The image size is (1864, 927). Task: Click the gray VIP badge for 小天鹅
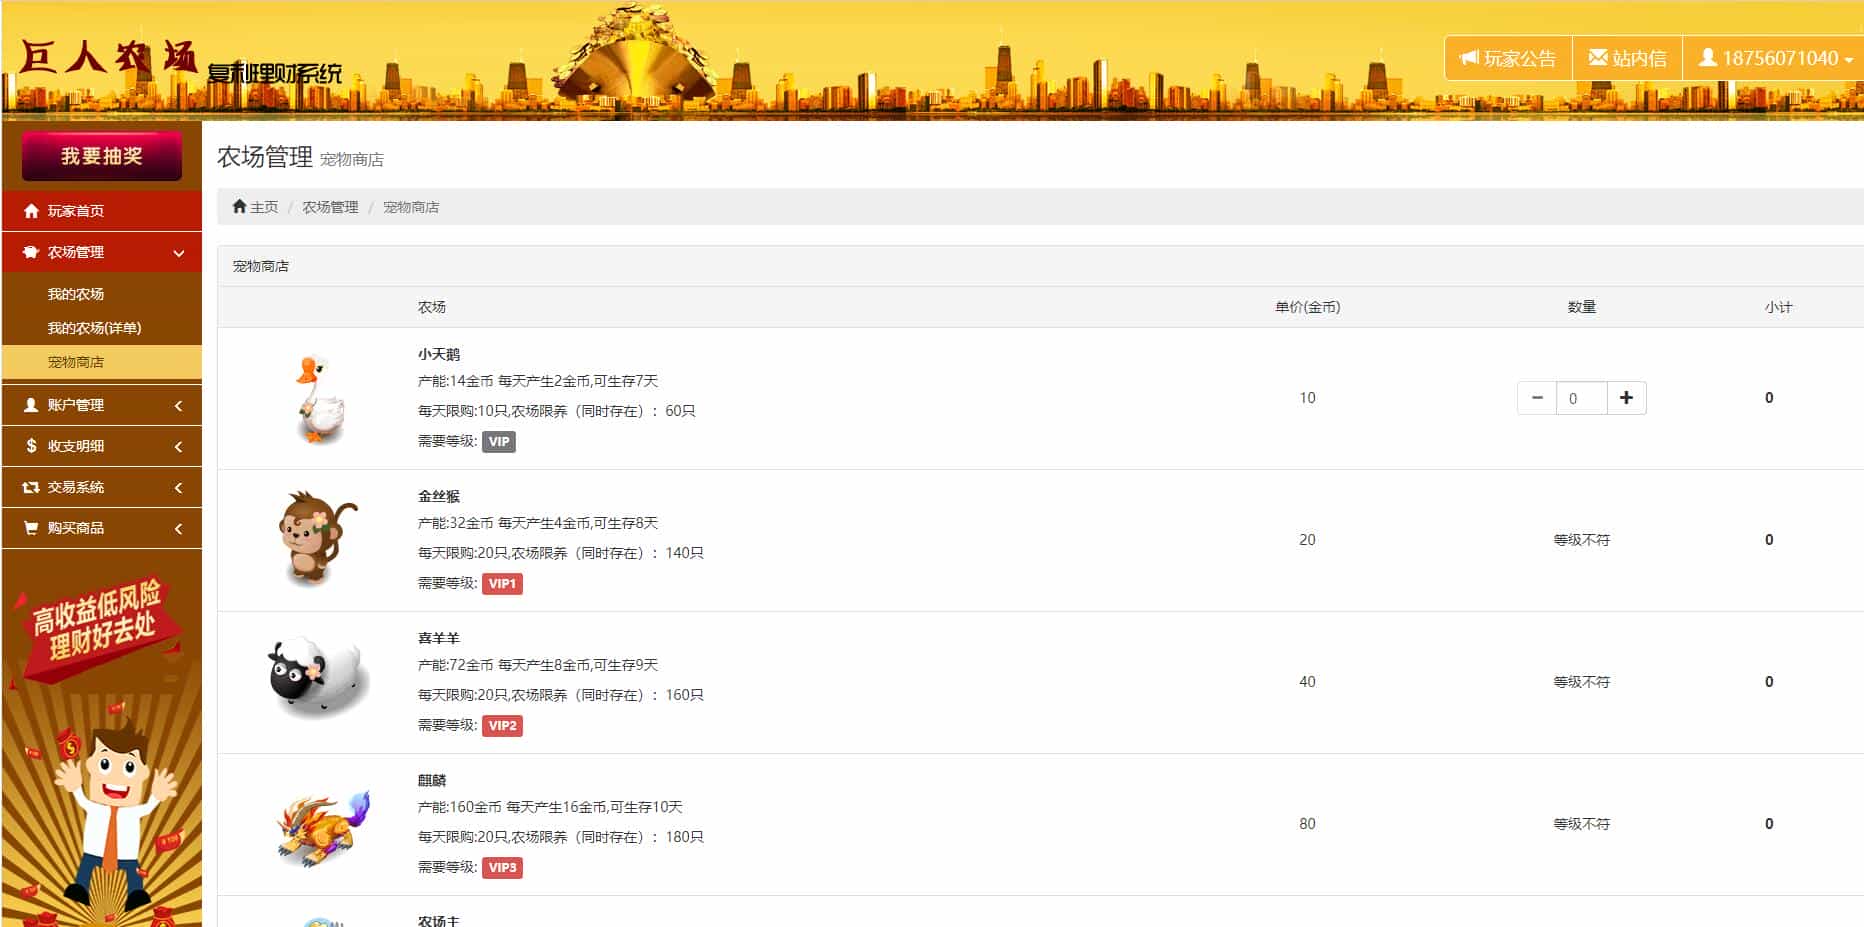[x=499, y=441]
